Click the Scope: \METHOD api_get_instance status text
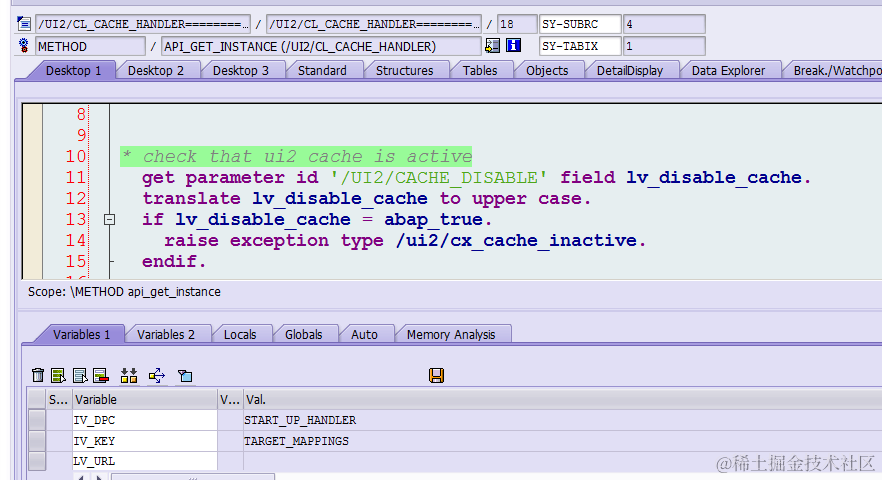Screen dimensions: 882x480 124,291
